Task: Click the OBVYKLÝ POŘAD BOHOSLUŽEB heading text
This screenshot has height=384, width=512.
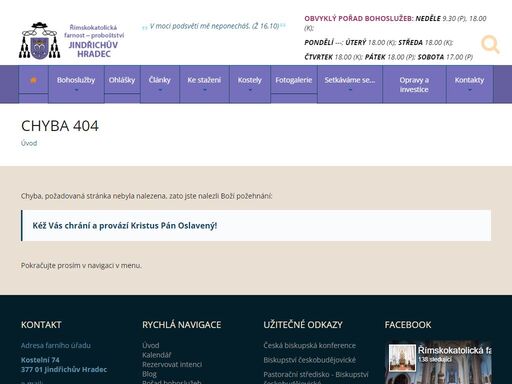Action: click(x=359, y=19)
